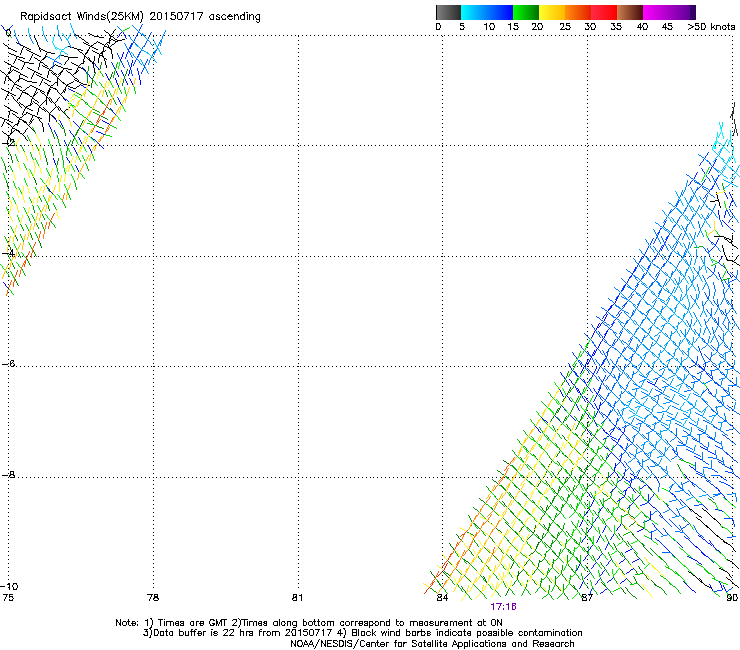Click the plot title 'Rapidscat Winds(25KM) 20150717 ascending'
Screen dimensions: 740x650
[140, 17]
